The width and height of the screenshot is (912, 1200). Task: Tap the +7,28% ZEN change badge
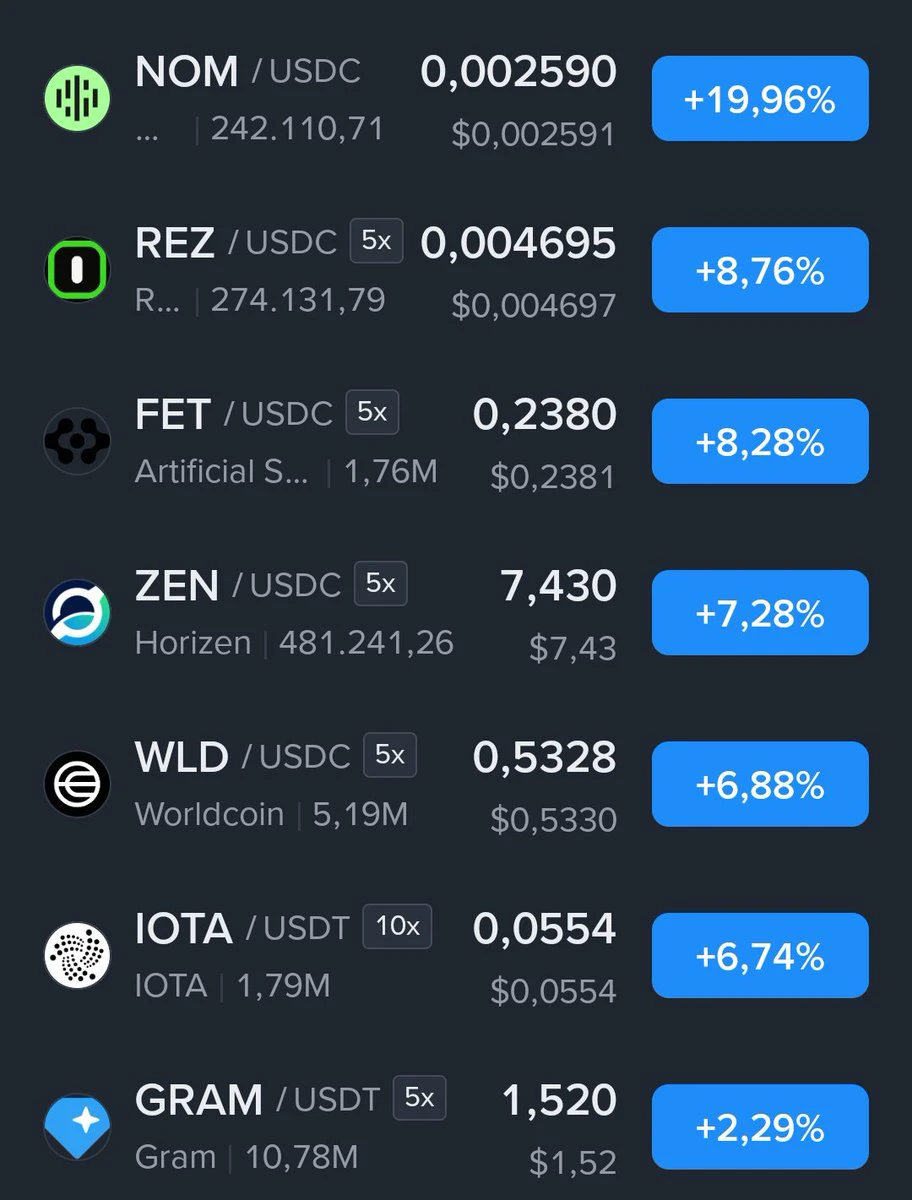point(760,613)
